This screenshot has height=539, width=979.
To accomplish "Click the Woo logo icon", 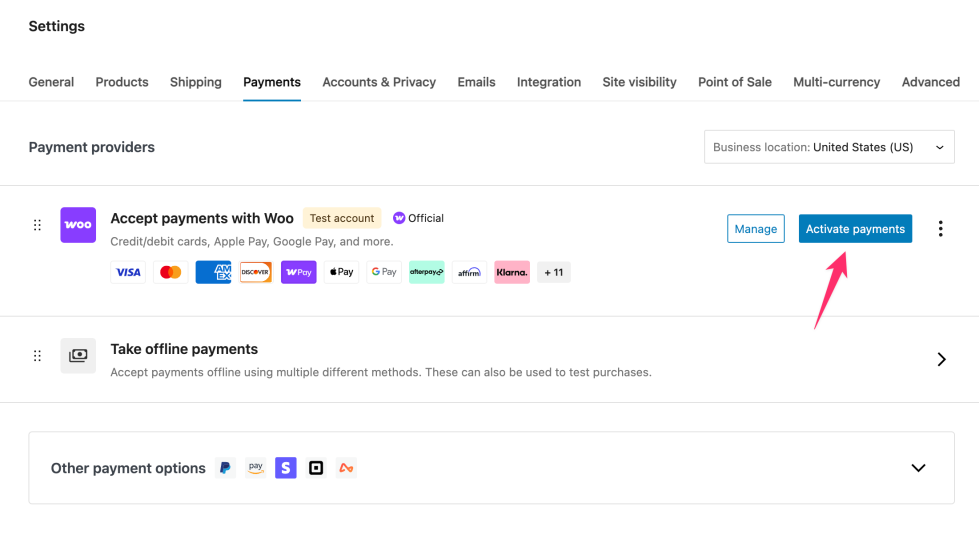I will click(78, 225).
